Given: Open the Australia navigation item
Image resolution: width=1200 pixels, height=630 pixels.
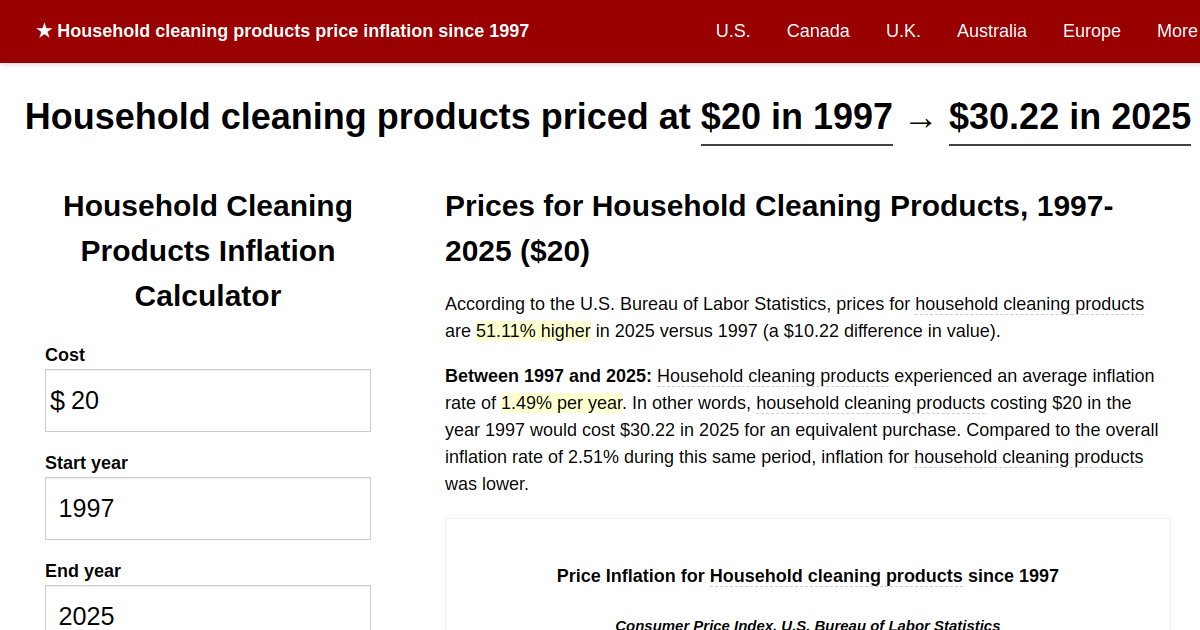Looking at the screenshot, I should [x=992, y=31].
